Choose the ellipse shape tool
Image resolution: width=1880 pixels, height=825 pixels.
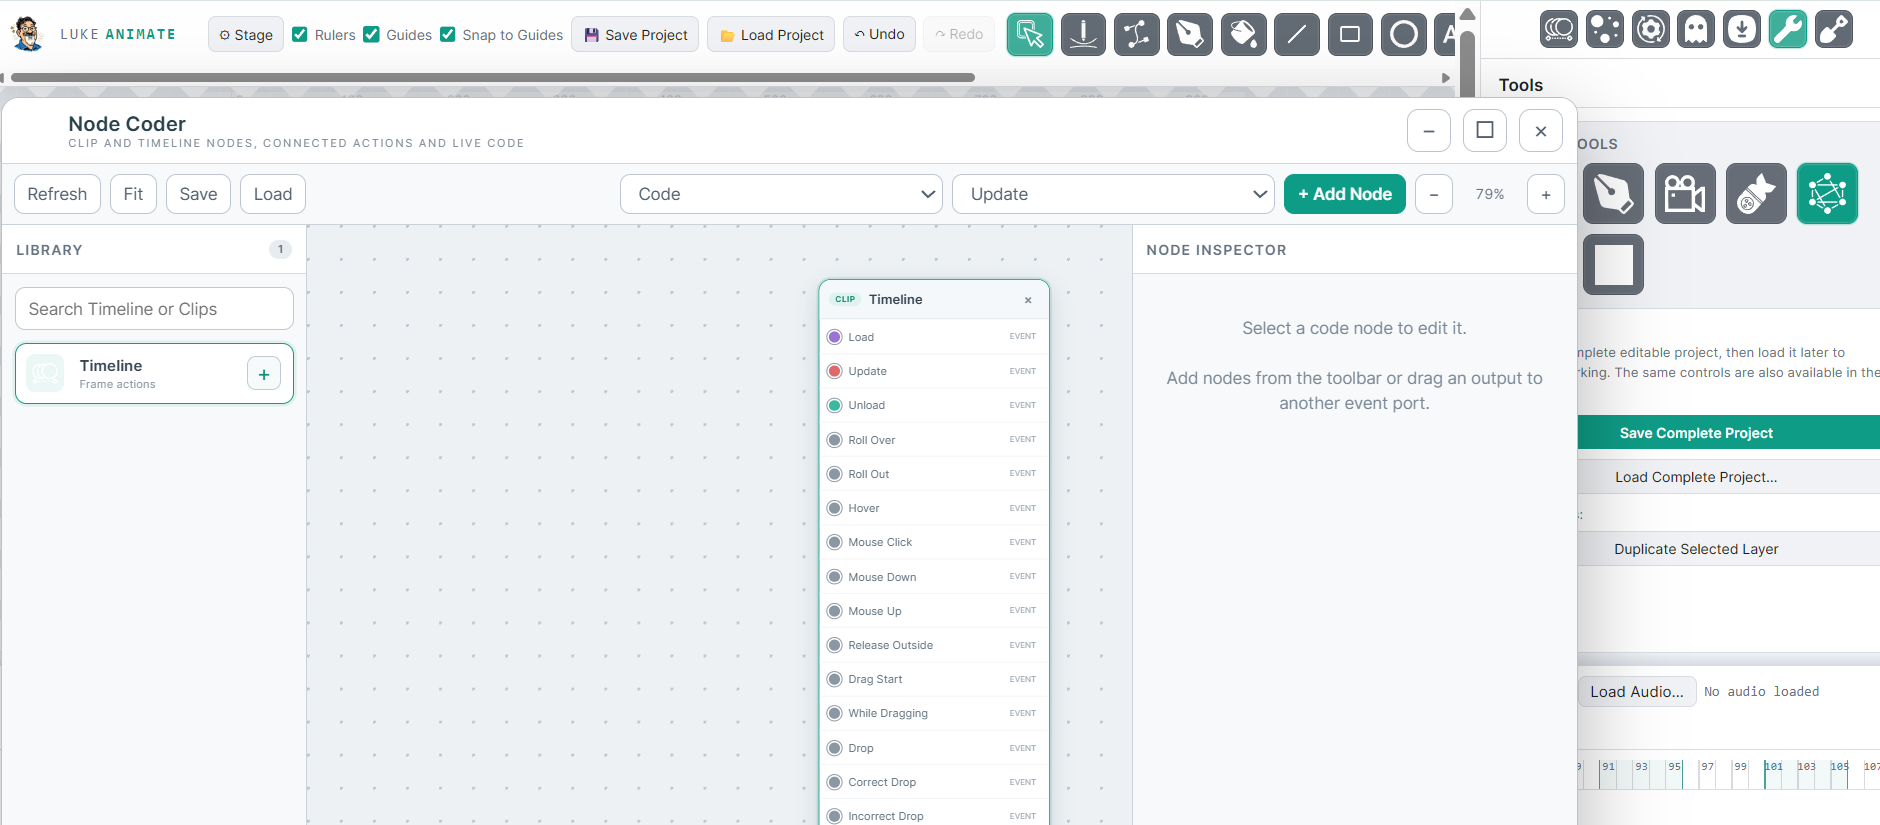(1404, 35)
